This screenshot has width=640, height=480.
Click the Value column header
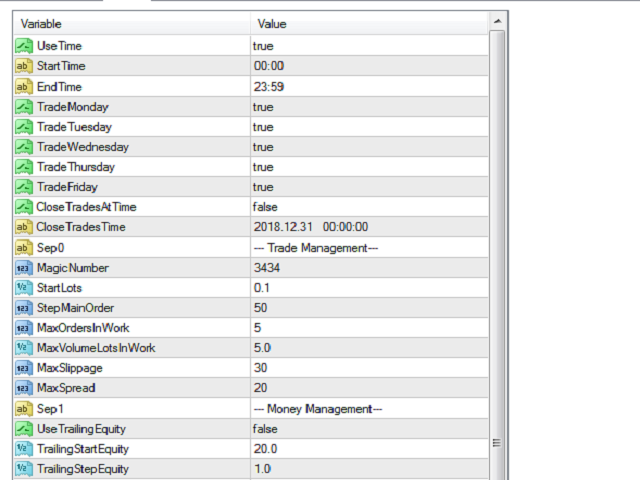369,24
